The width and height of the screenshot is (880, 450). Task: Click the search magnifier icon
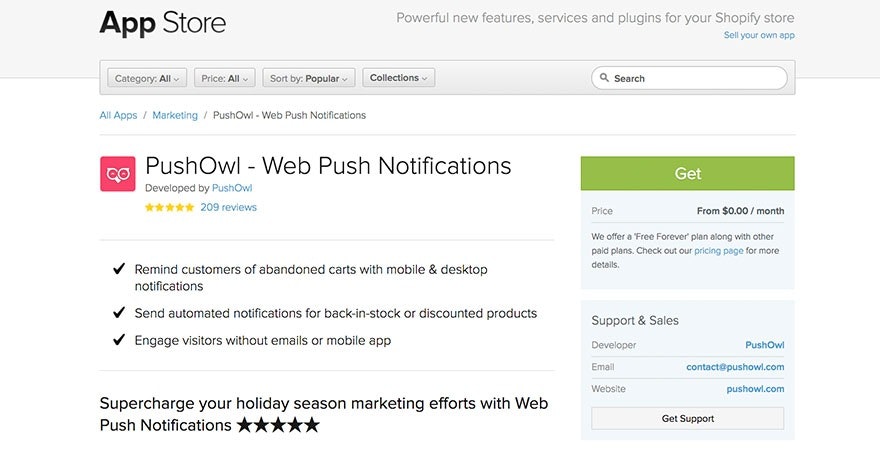tap(604, 78)
